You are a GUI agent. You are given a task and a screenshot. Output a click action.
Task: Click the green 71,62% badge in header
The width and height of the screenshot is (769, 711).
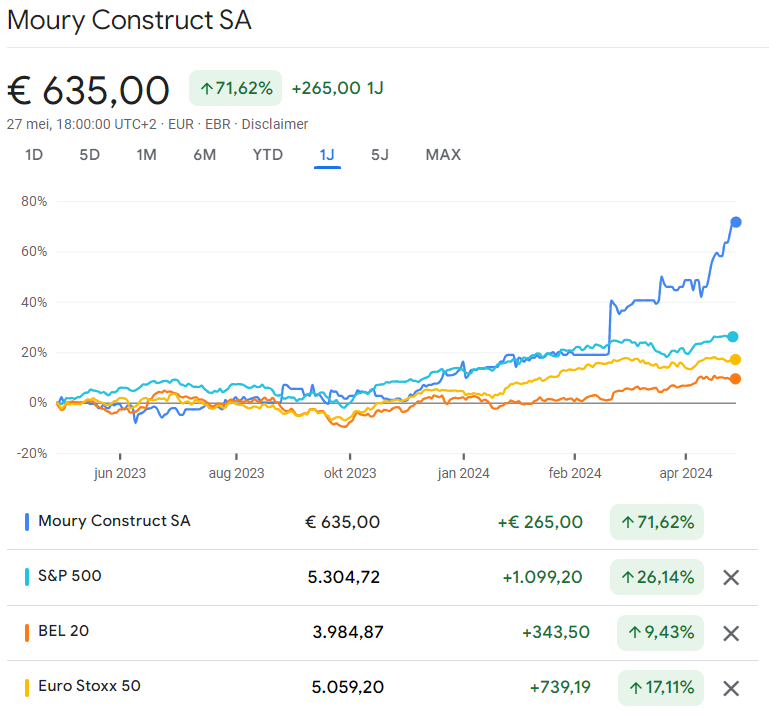point(236,88)
